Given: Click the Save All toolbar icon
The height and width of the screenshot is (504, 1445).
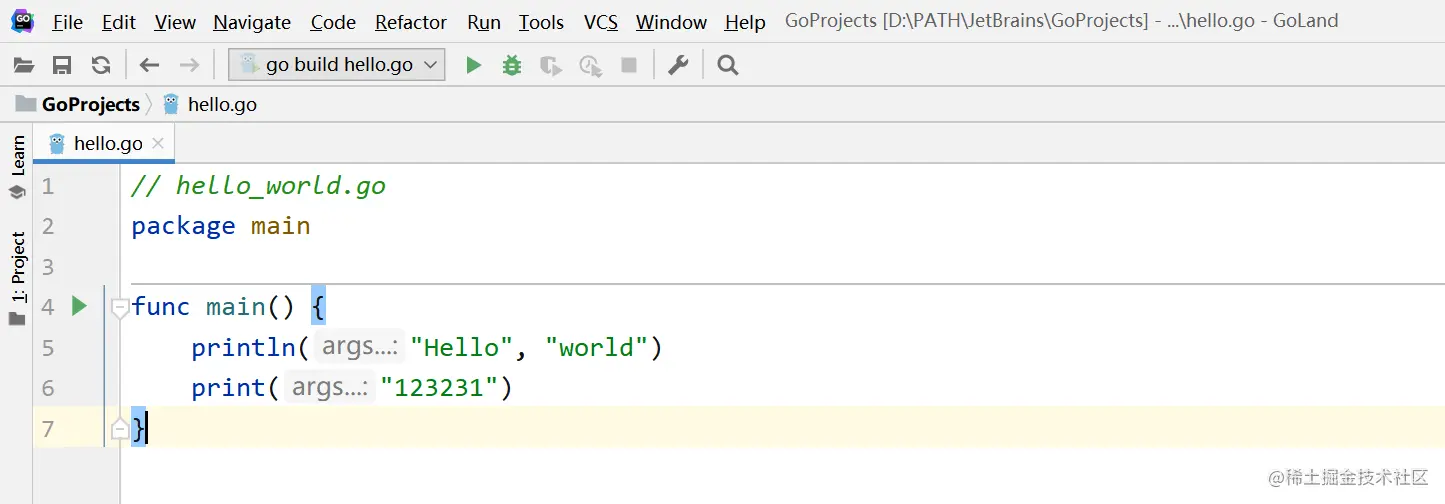Looking at the screenshot, I should coord(62,66).
